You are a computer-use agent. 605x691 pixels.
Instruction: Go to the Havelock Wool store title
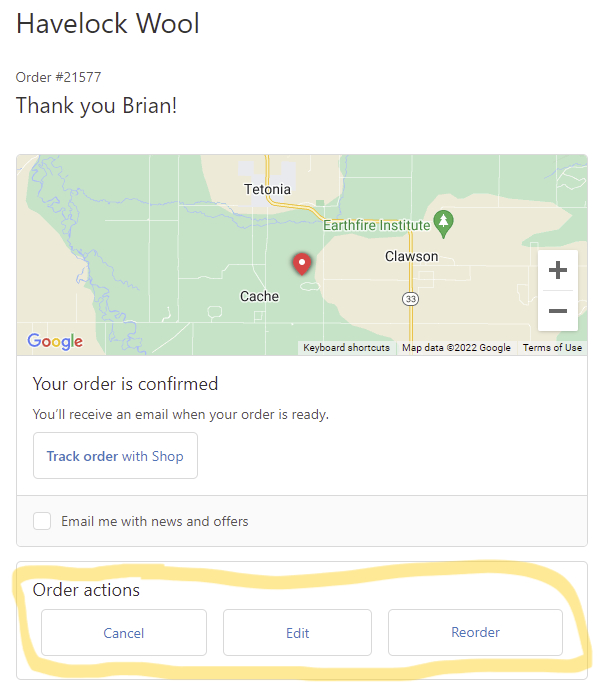[x=108, y=24]
